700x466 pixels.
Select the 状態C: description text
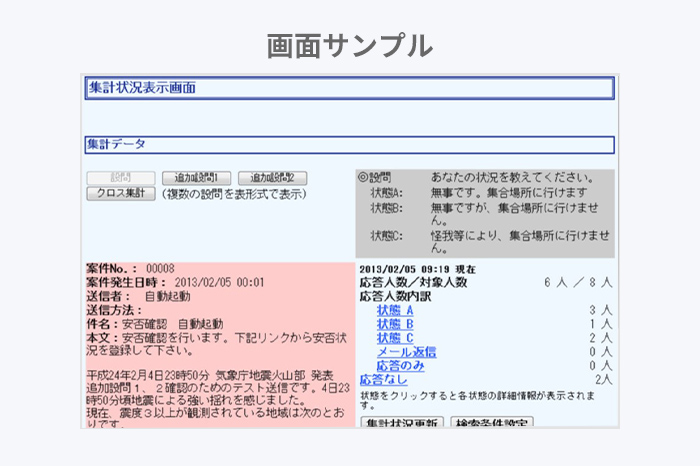(520, 241)
